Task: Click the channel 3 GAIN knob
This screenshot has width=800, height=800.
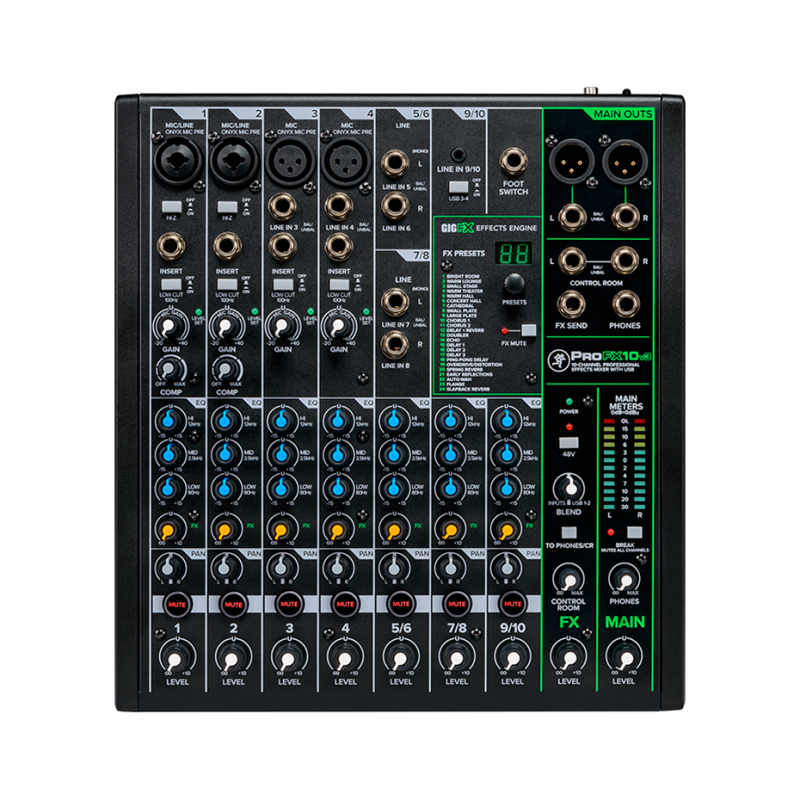Action: pyautogui.click(x=283, y=326)
